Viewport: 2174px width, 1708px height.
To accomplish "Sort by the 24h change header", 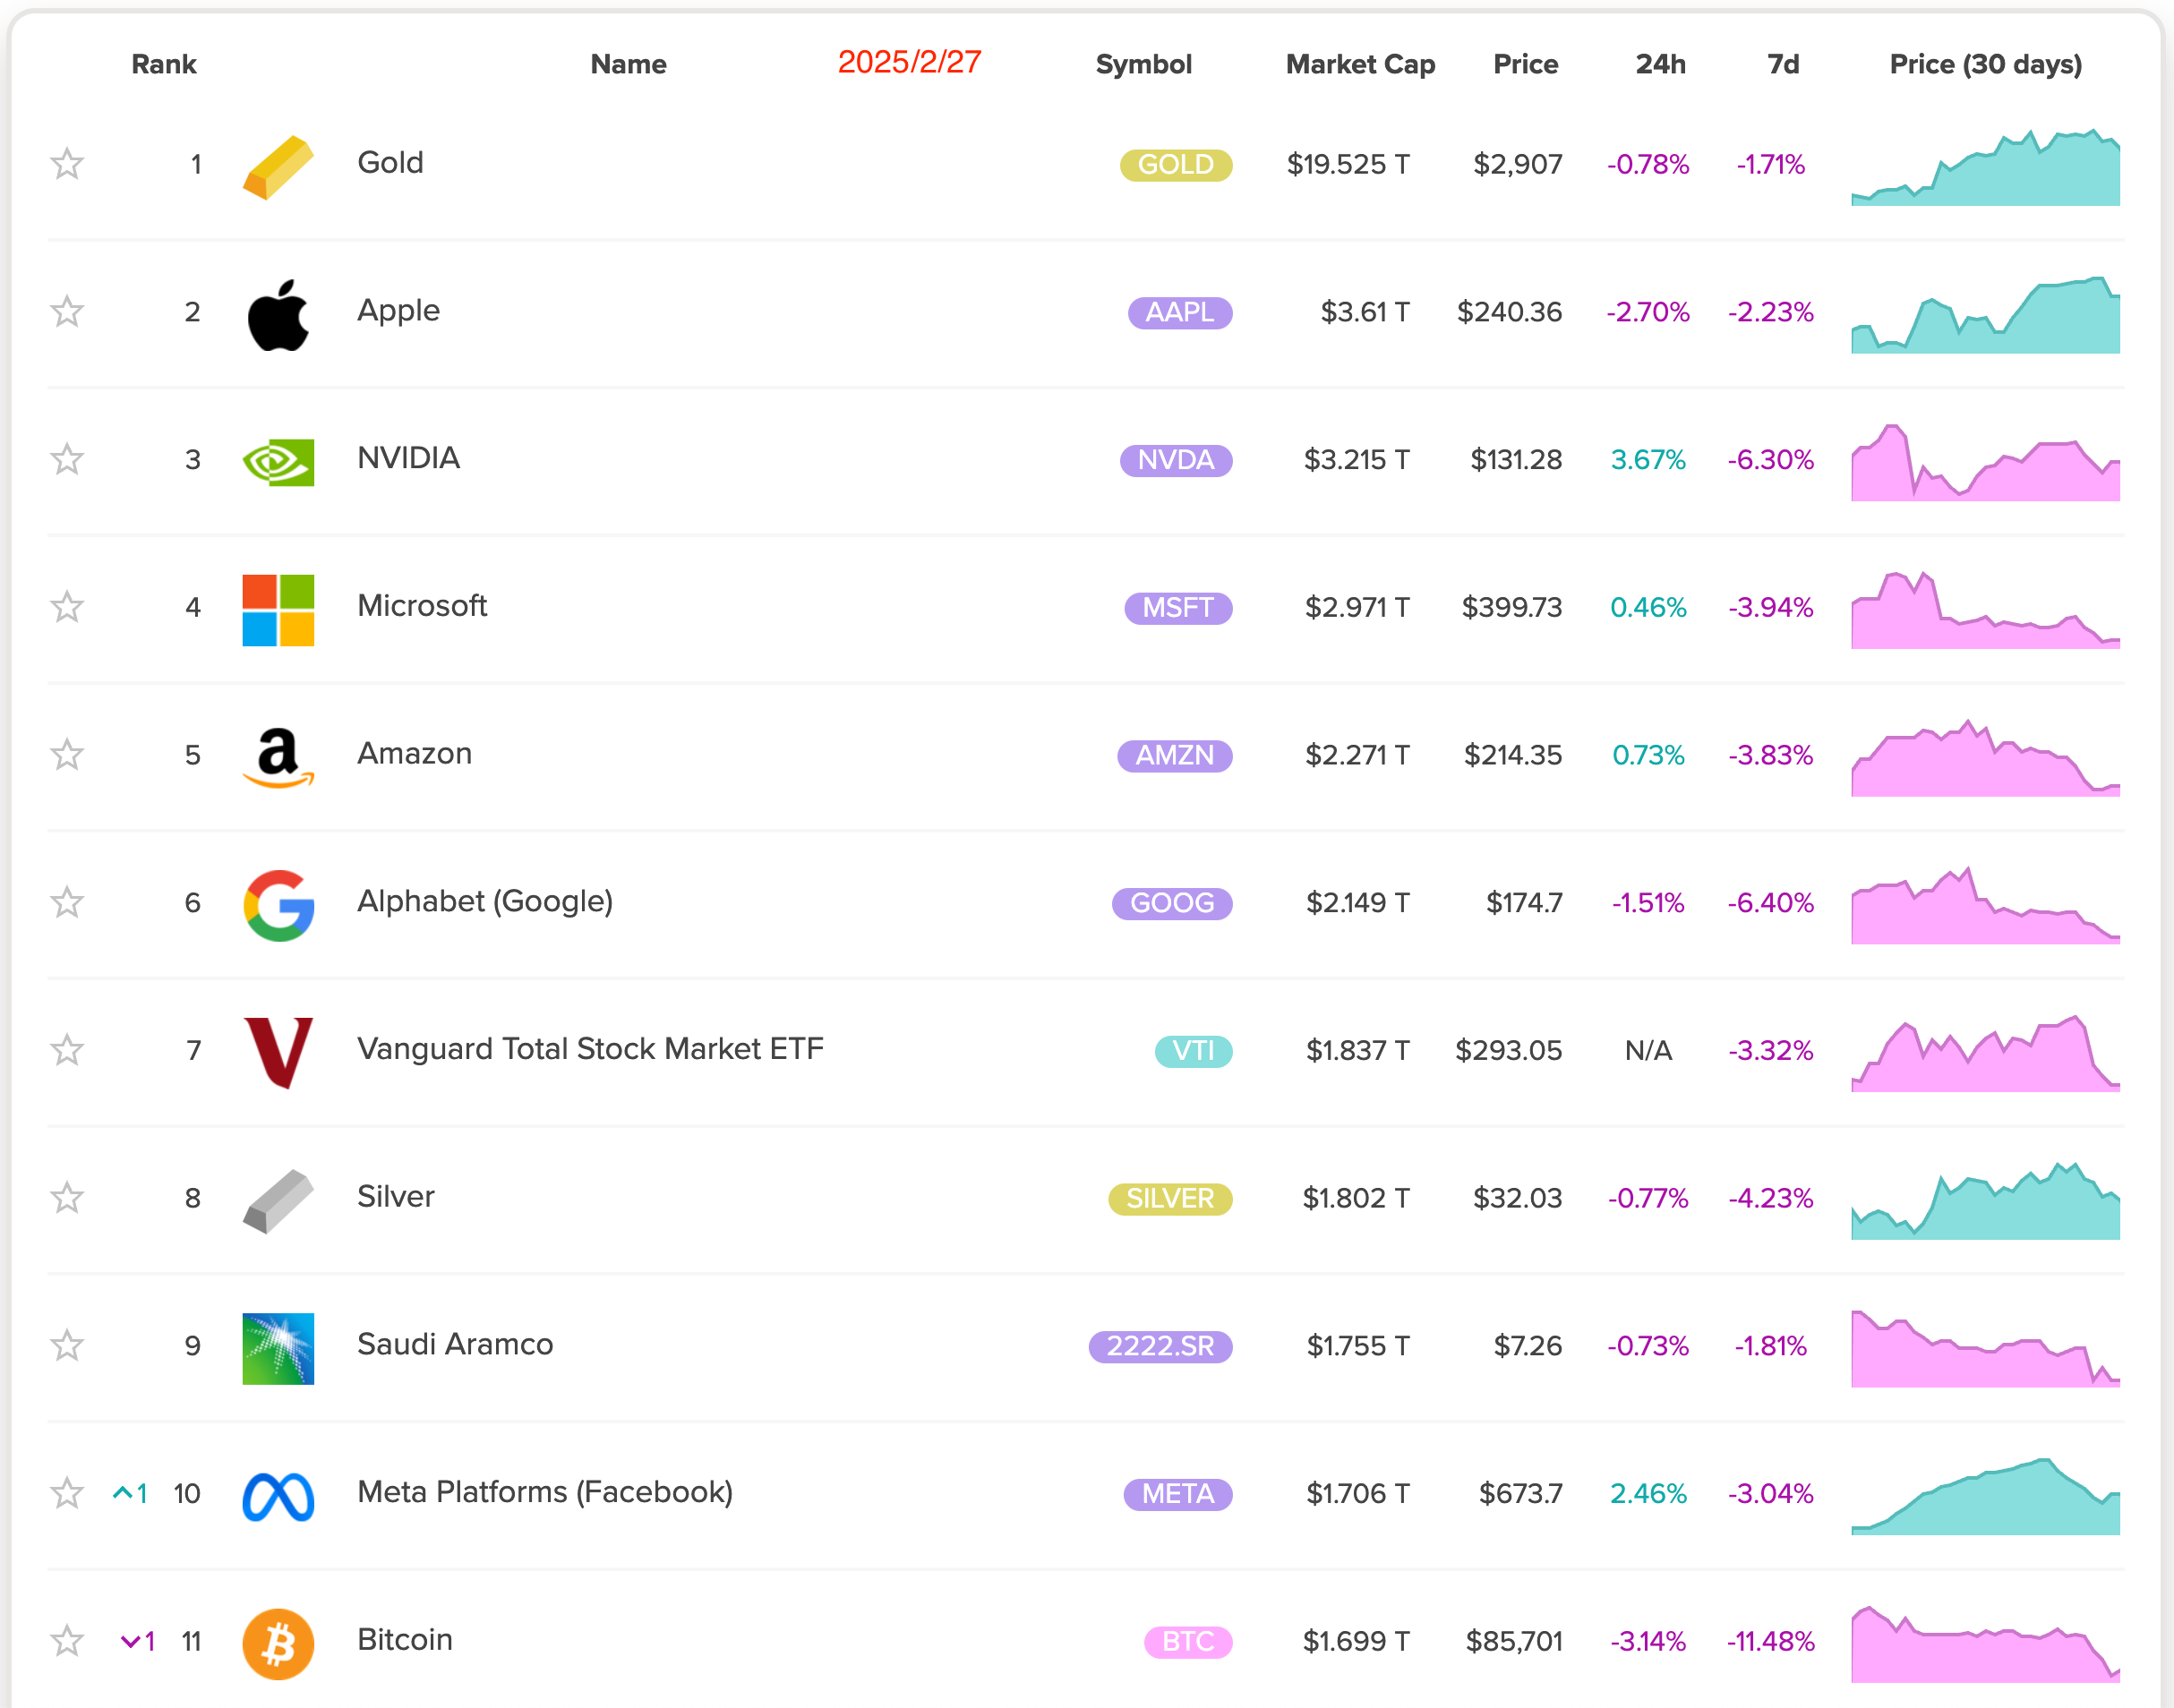I will tap(1660, 64).
